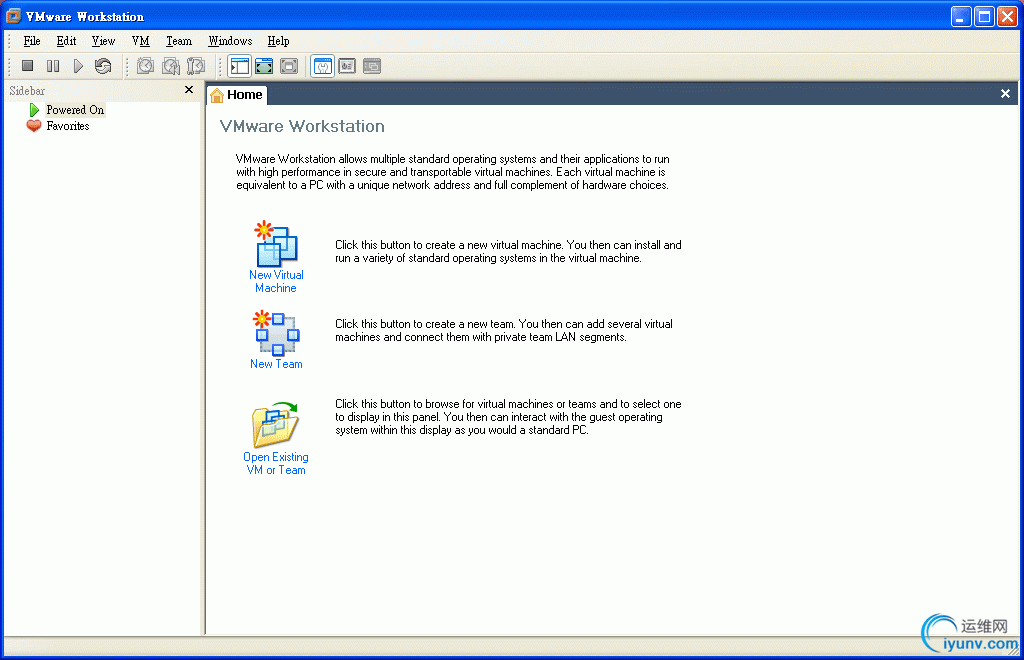Click the Revert to Snapshot toolbar icon
The image size is (1024, 660).
coord(170,66)
